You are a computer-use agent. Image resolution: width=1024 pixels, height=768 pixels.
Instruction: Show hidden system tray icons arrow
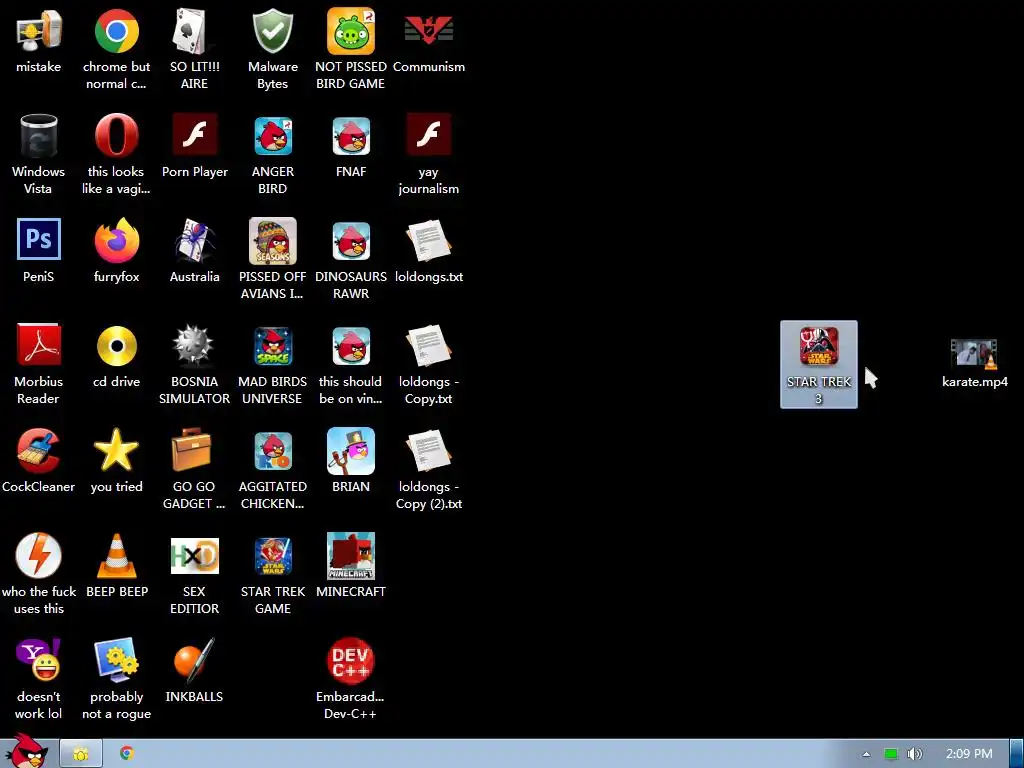866,754
